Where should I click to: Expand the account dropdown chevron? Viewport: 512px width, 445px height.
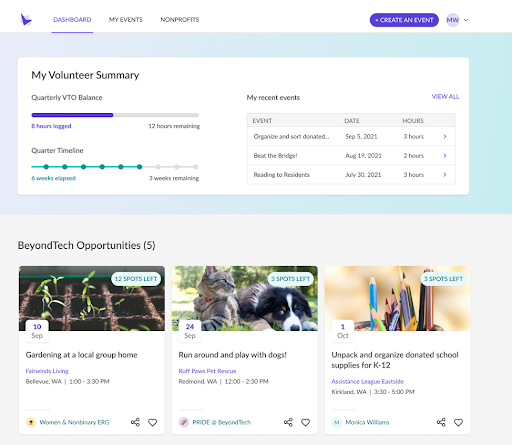coord(466,20)
